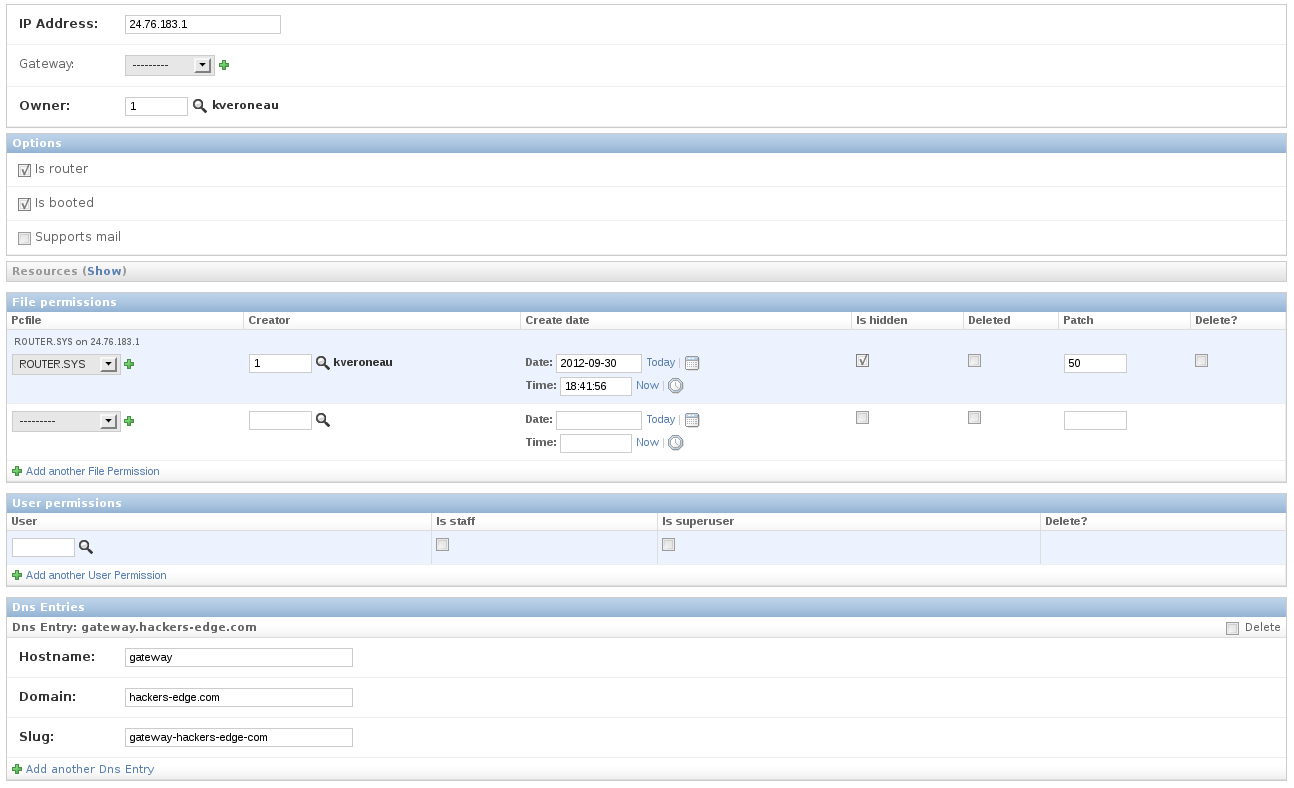The image size is (1294, 788).
Task: Open Owner lookup magnifier icon
Action: pos(199,105)
